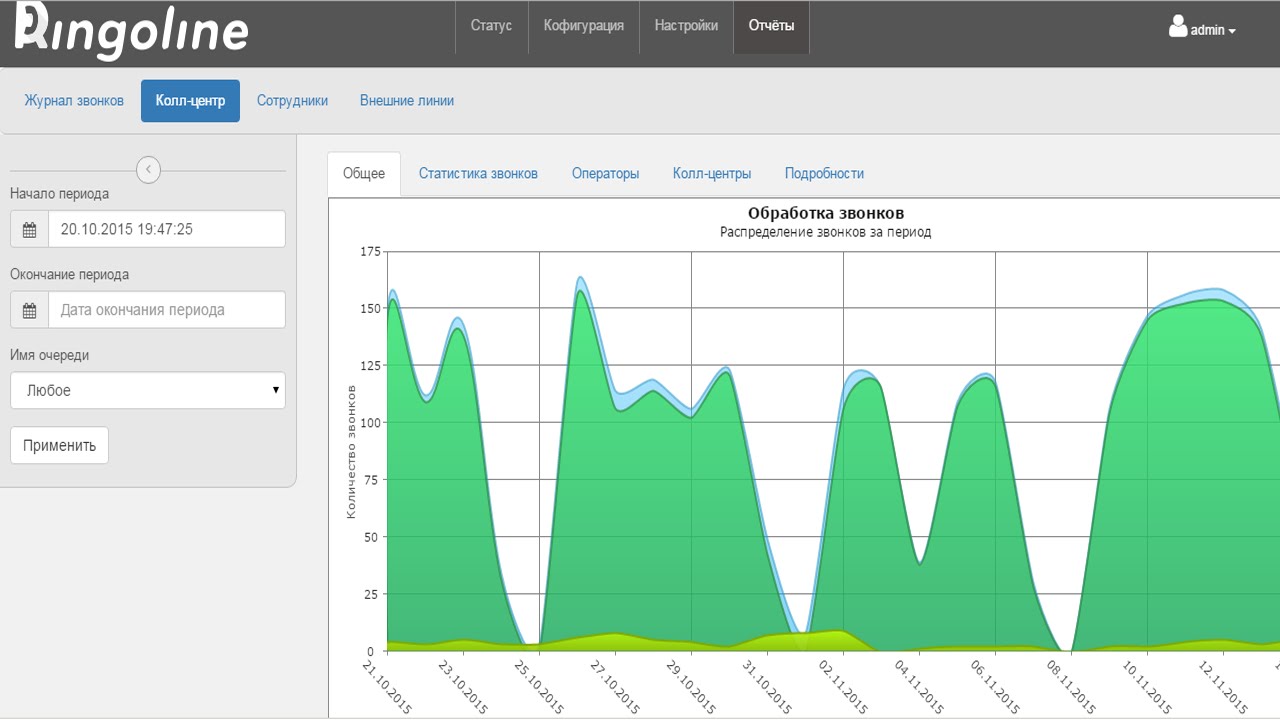Open the admin account dropdown

[1202, 28]
